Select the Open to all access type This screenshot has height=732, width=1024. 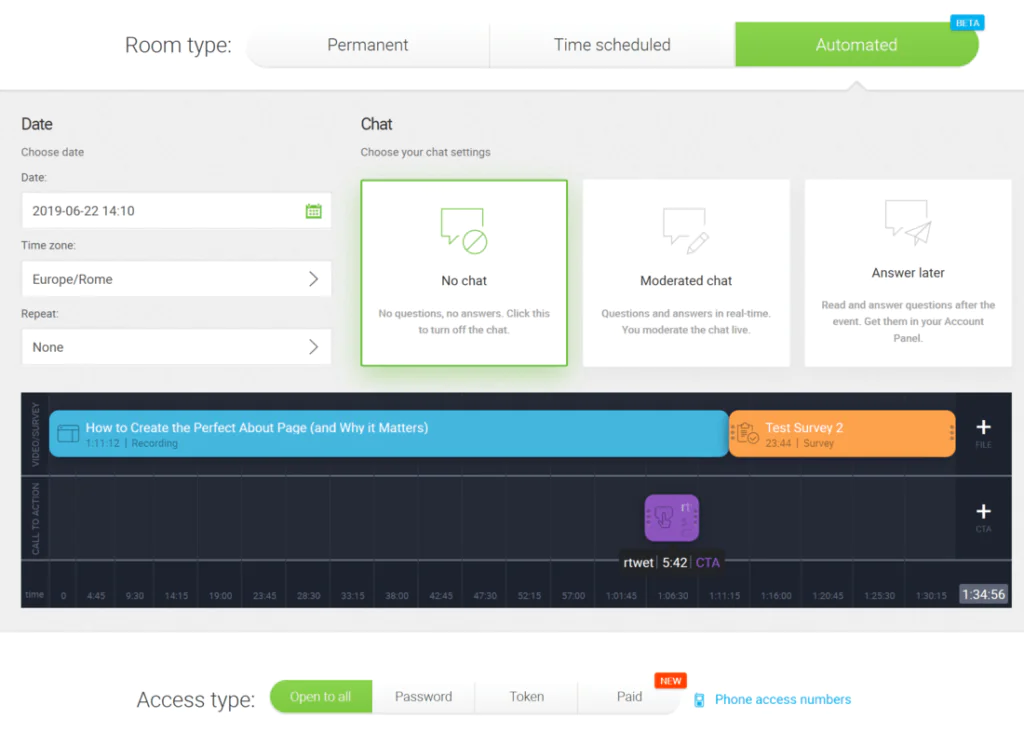321,697
